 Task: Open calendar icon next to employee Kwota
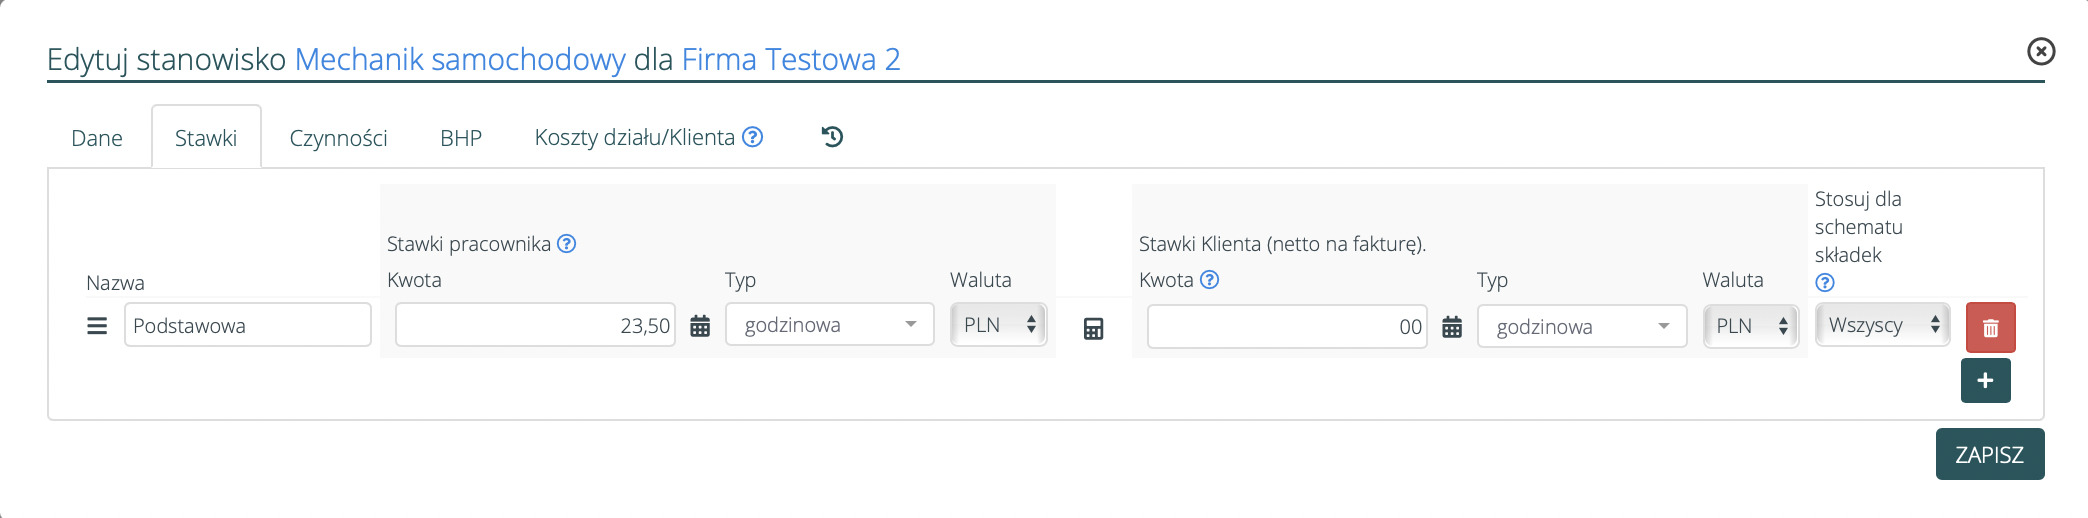coord(700,326)
